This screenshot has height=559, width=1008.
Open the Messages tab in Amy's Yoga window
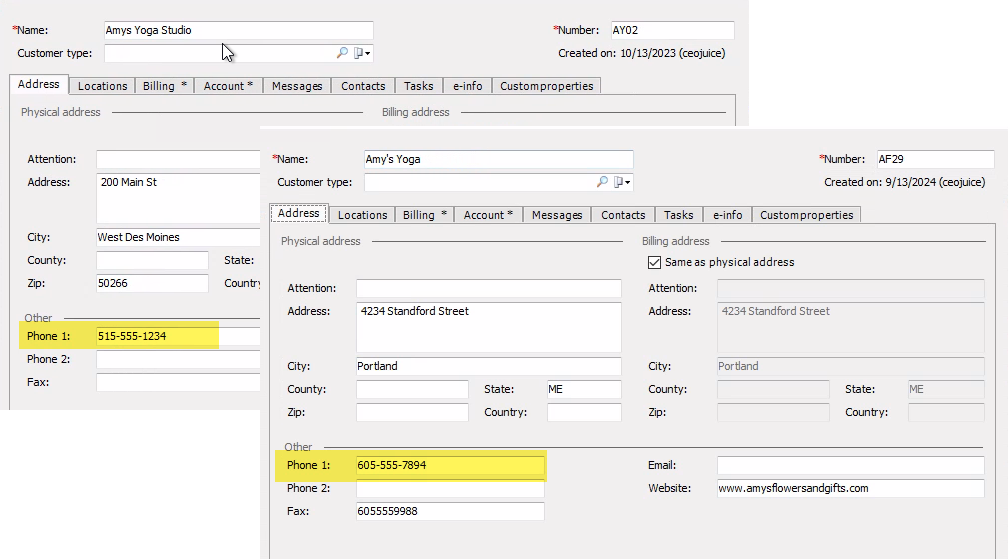[x=557, y=215]
